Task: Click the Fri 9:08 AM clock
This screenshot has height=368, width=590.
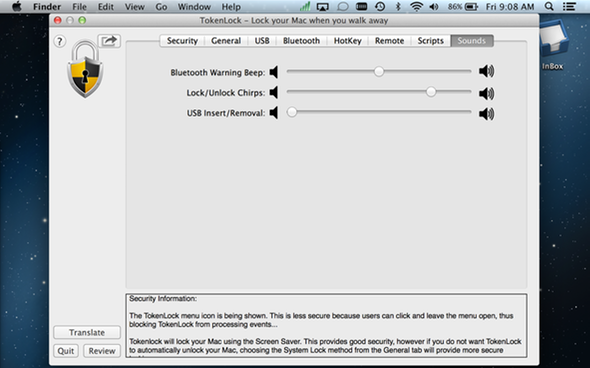Action: (x=510, y=7)
